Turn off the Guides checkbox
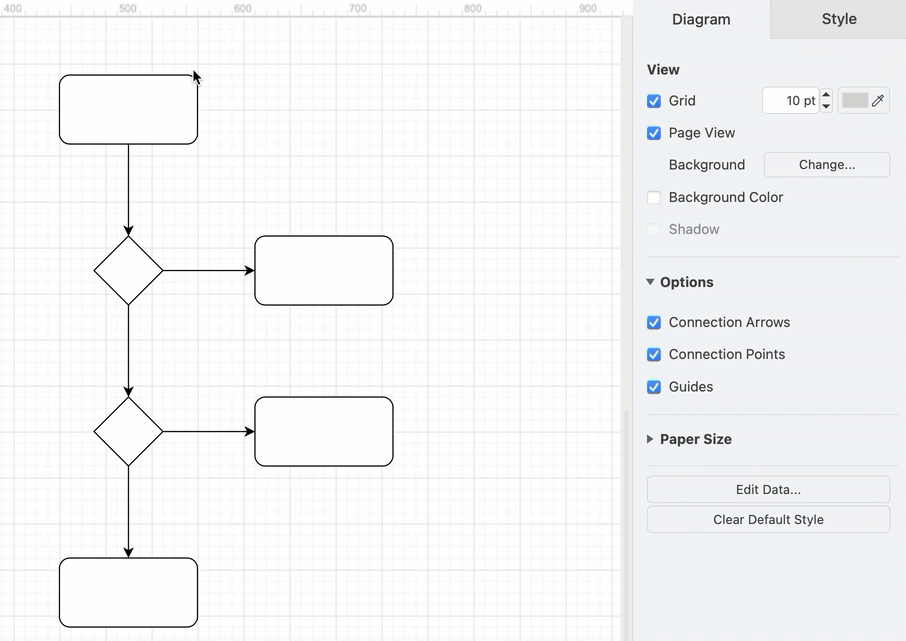 [653, 387]
